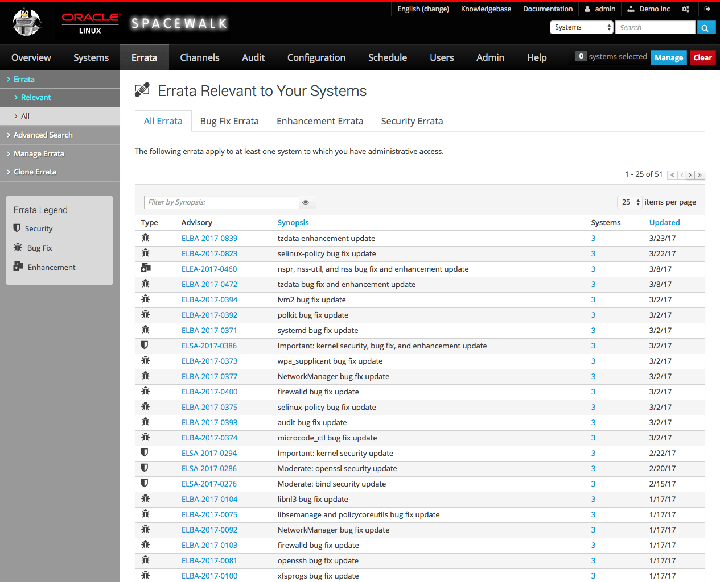Viewport: 720px width, 582px height.
Task: Open the Users menu
Action: [441, 57]
